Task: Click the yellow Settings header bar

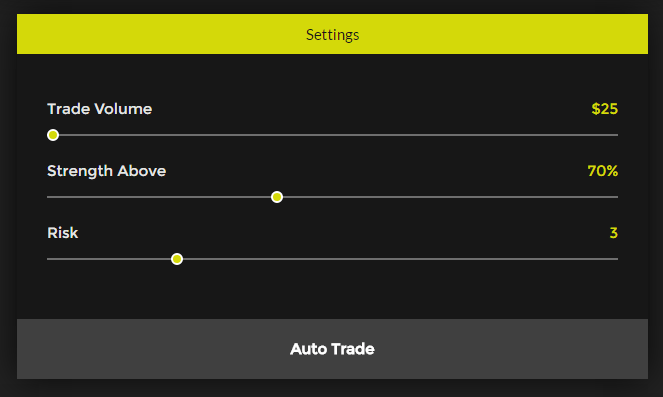Action: pyautogui.click(x=332, y=34)
